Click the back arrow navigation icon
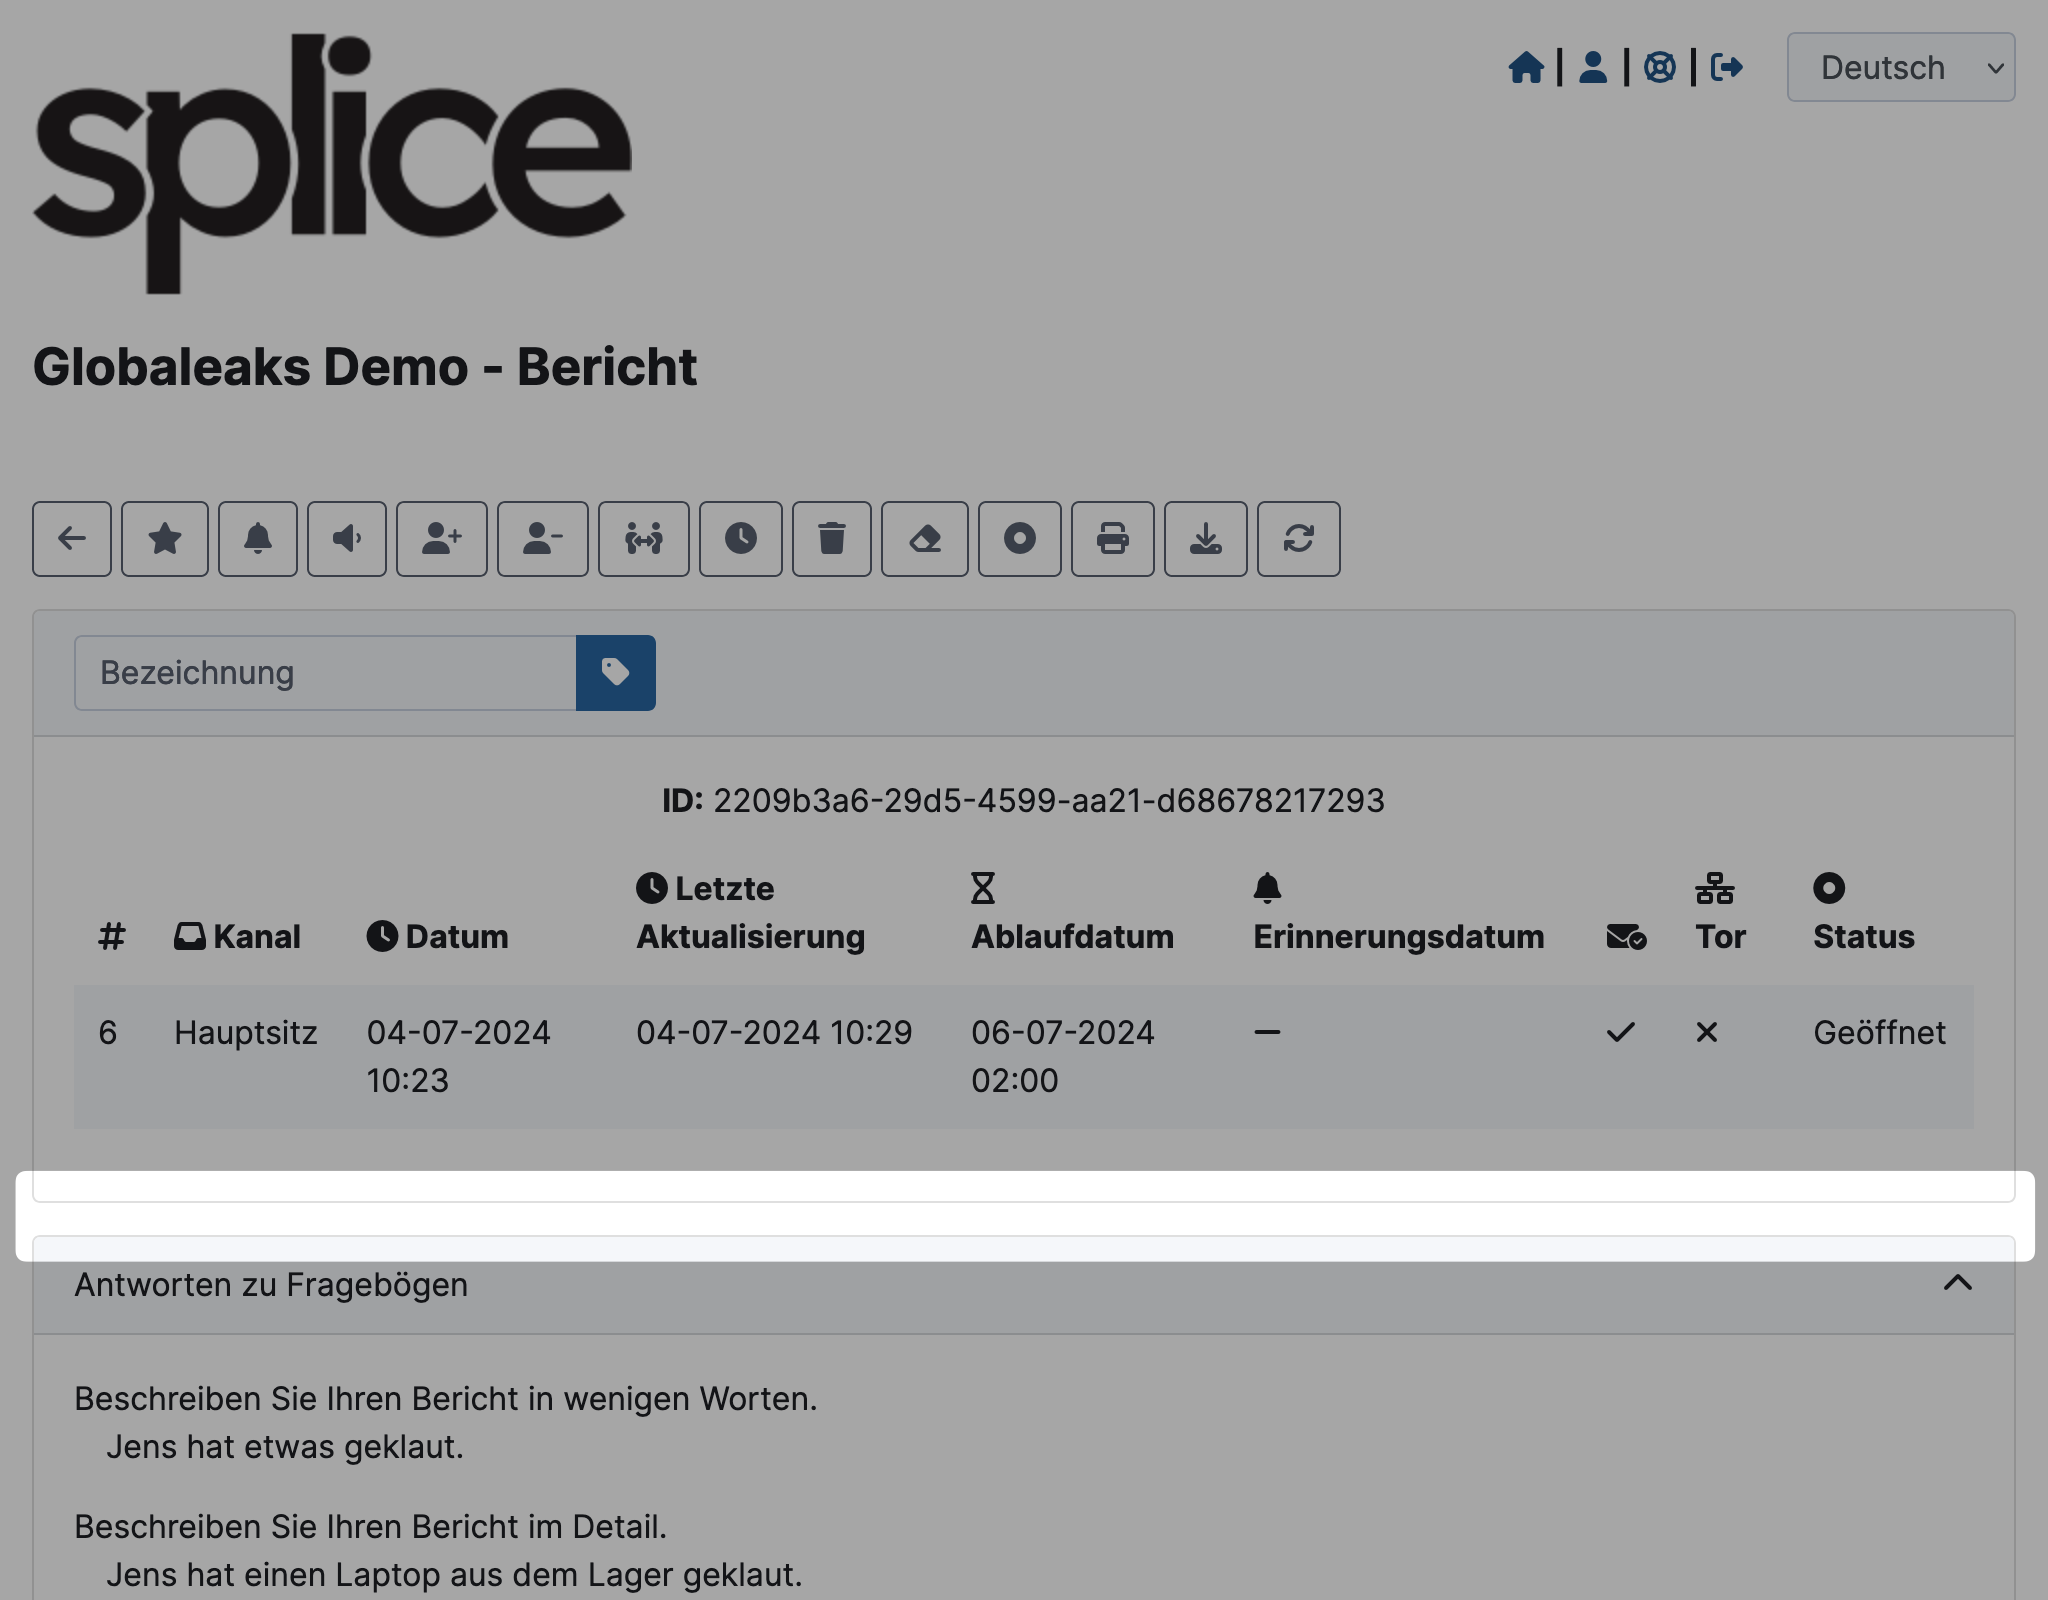This screenshot has width=2048, height=1600. [x=70, y=537]
